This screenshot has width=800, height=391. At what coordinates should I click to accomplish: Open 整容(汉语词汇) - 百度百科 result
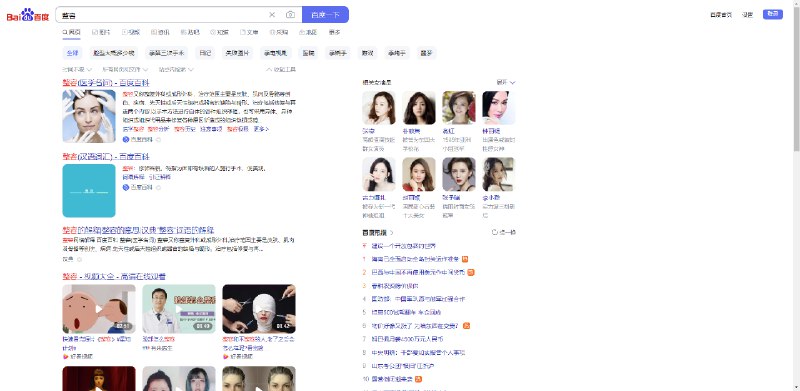pyautogui.click(x=106, y=156)
